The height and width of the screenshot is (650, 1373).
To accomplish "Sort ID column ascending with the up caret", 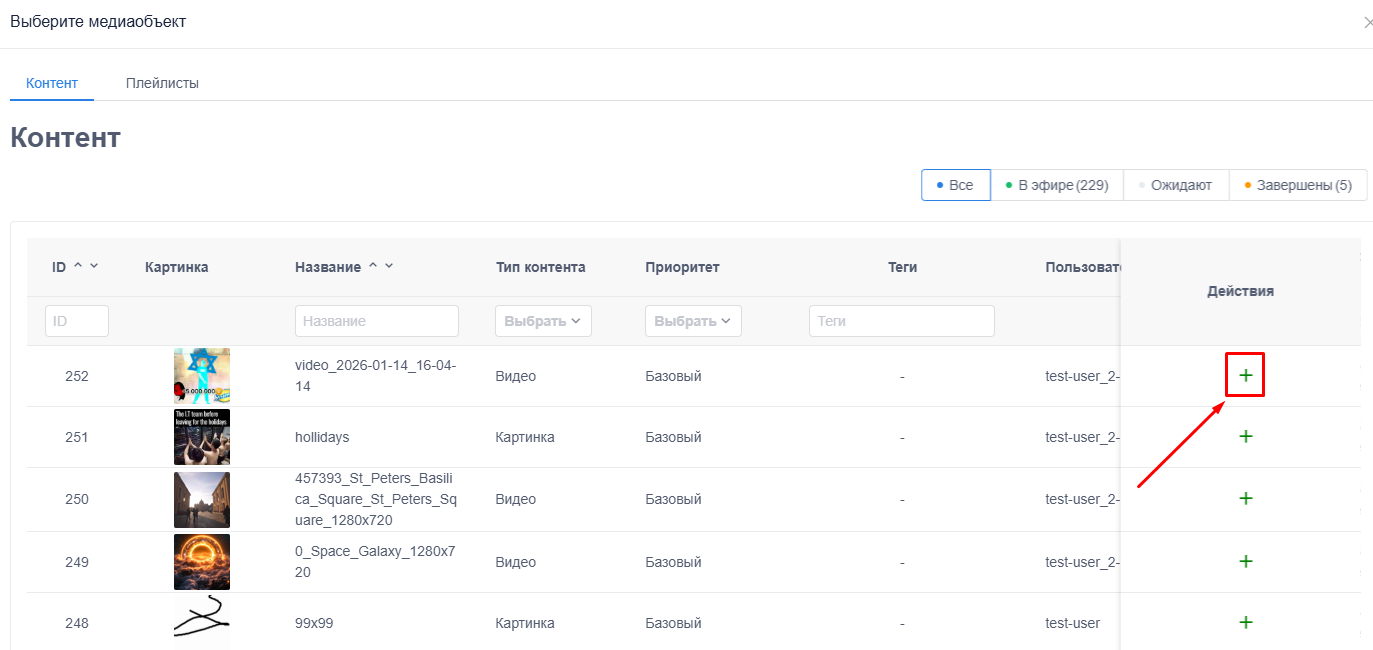I will point(78,266).
